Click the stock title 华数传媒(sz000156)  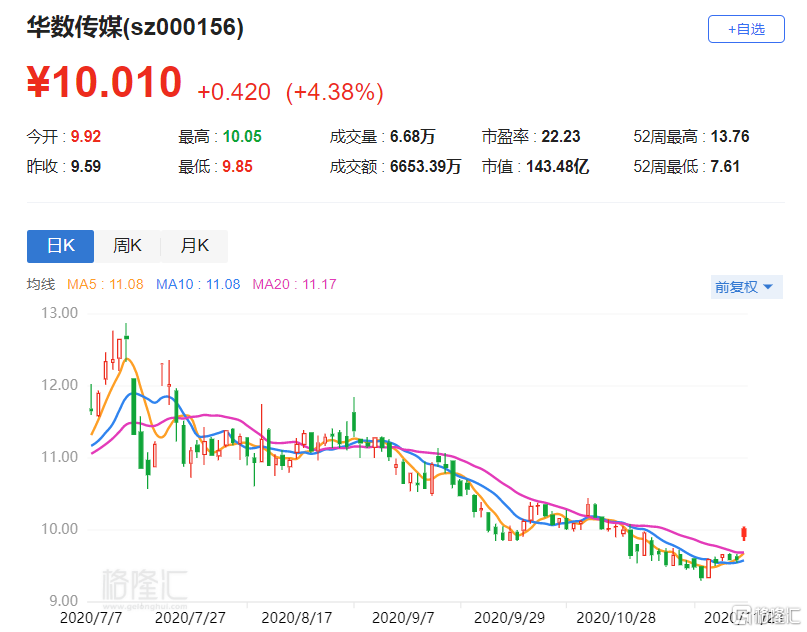pos(135,28)
